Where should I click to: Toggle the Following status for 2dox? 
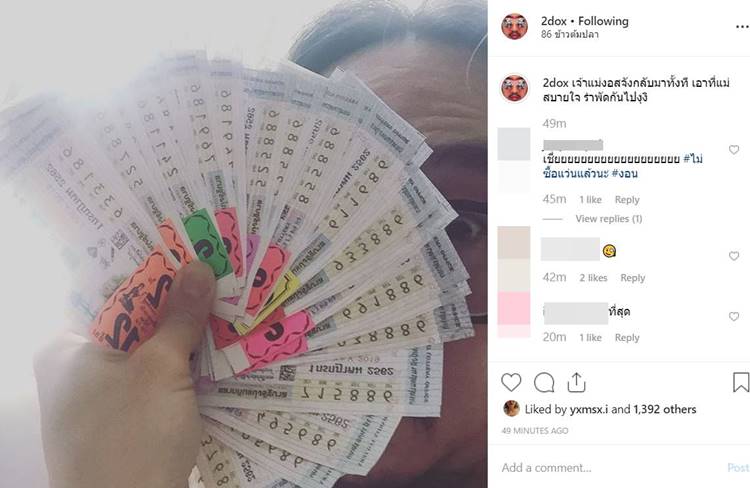(603, 21)
